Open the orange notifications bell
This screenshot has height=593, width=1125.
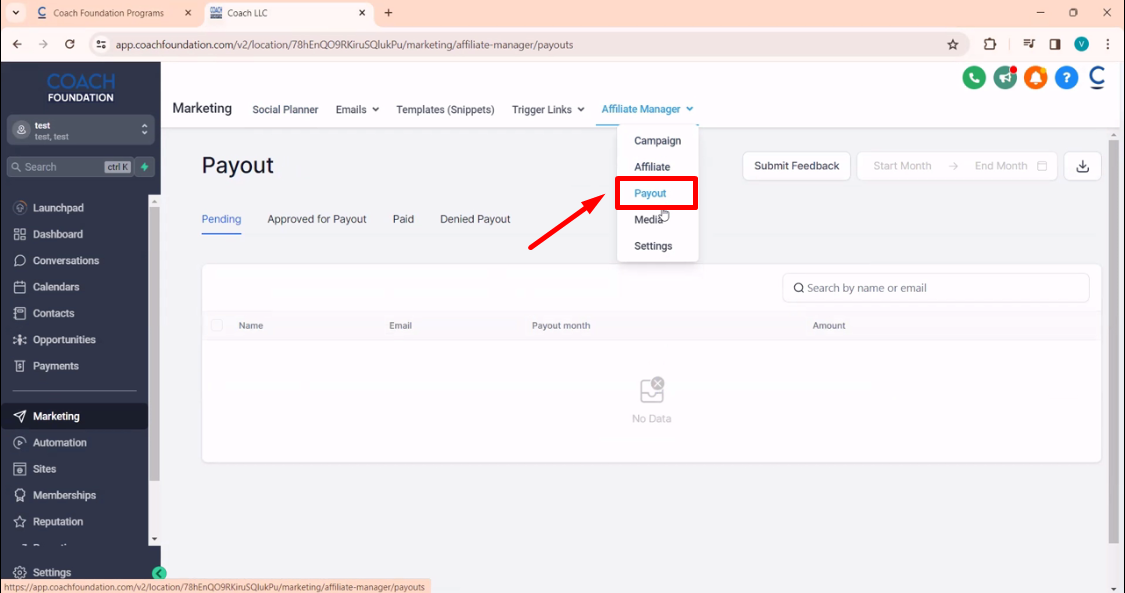[1035, 77]
